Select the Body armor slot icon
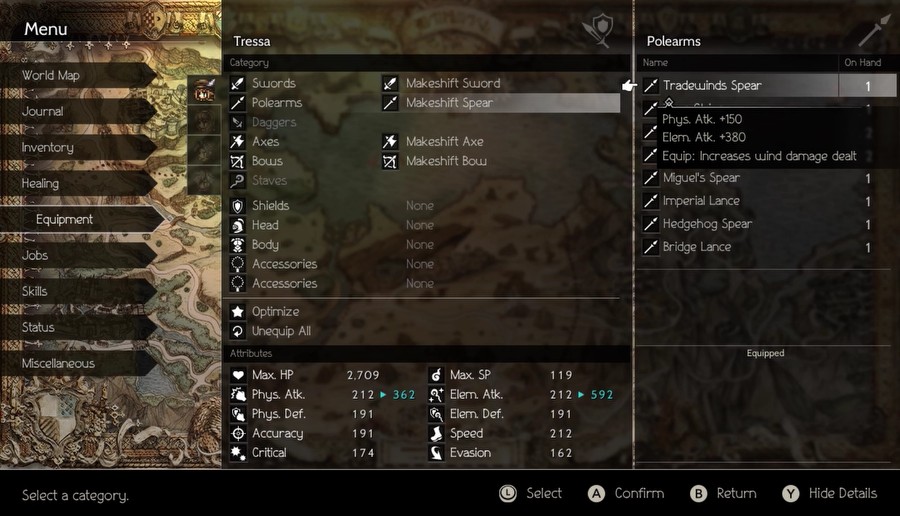This screenshot has height=516, width=900. [x=238, y=245]
